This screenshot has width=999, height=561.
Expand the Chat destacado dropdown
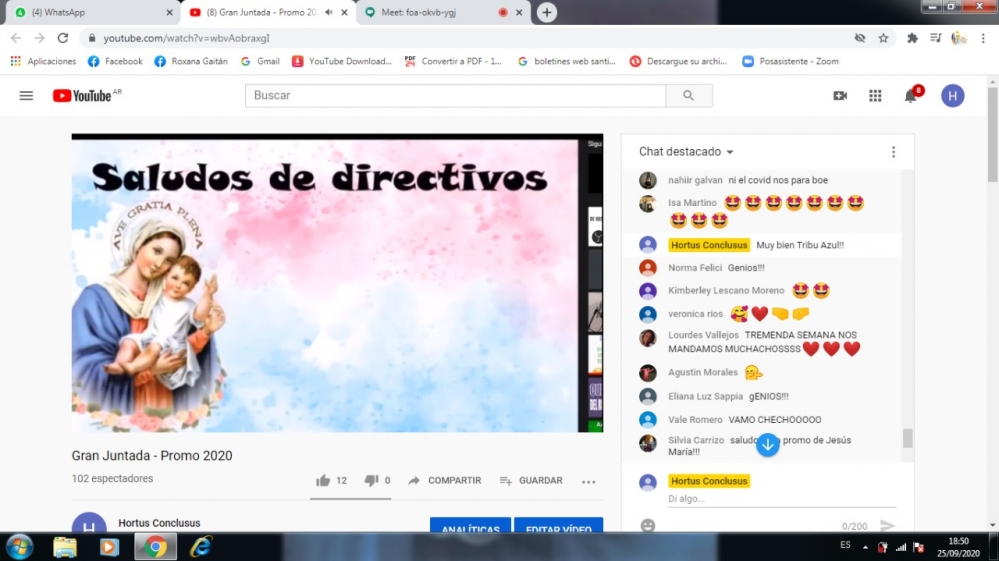click(686, 152)
